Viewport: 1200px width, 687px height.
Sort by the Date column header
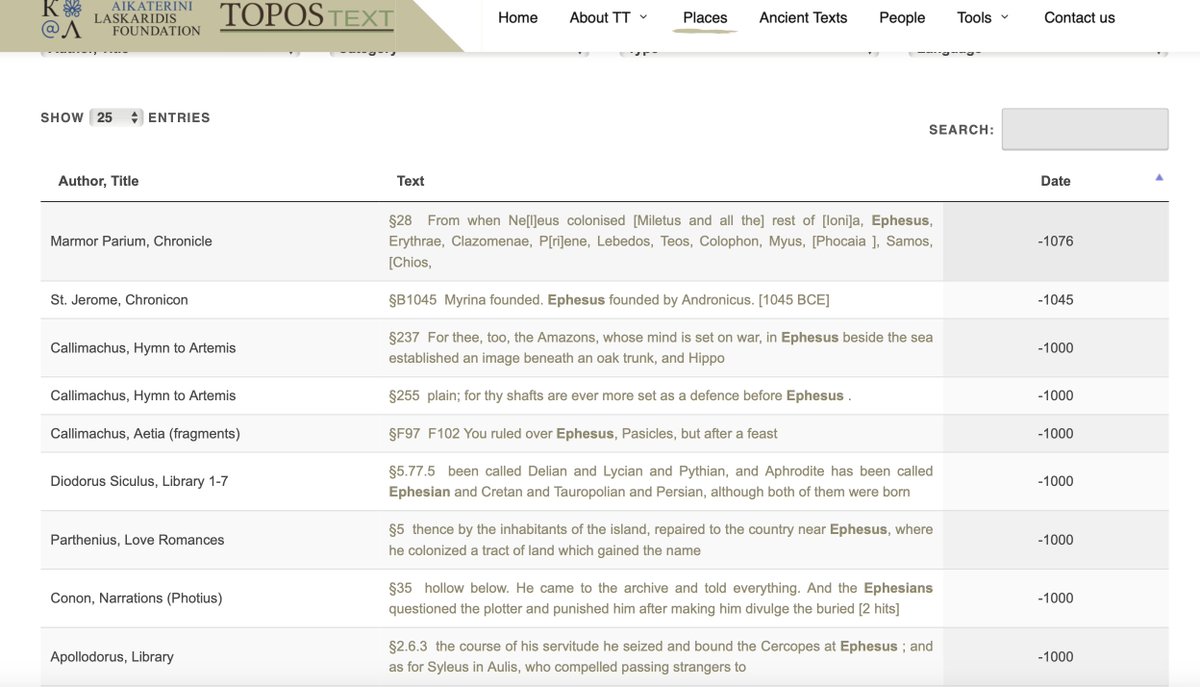(1055, 181)
